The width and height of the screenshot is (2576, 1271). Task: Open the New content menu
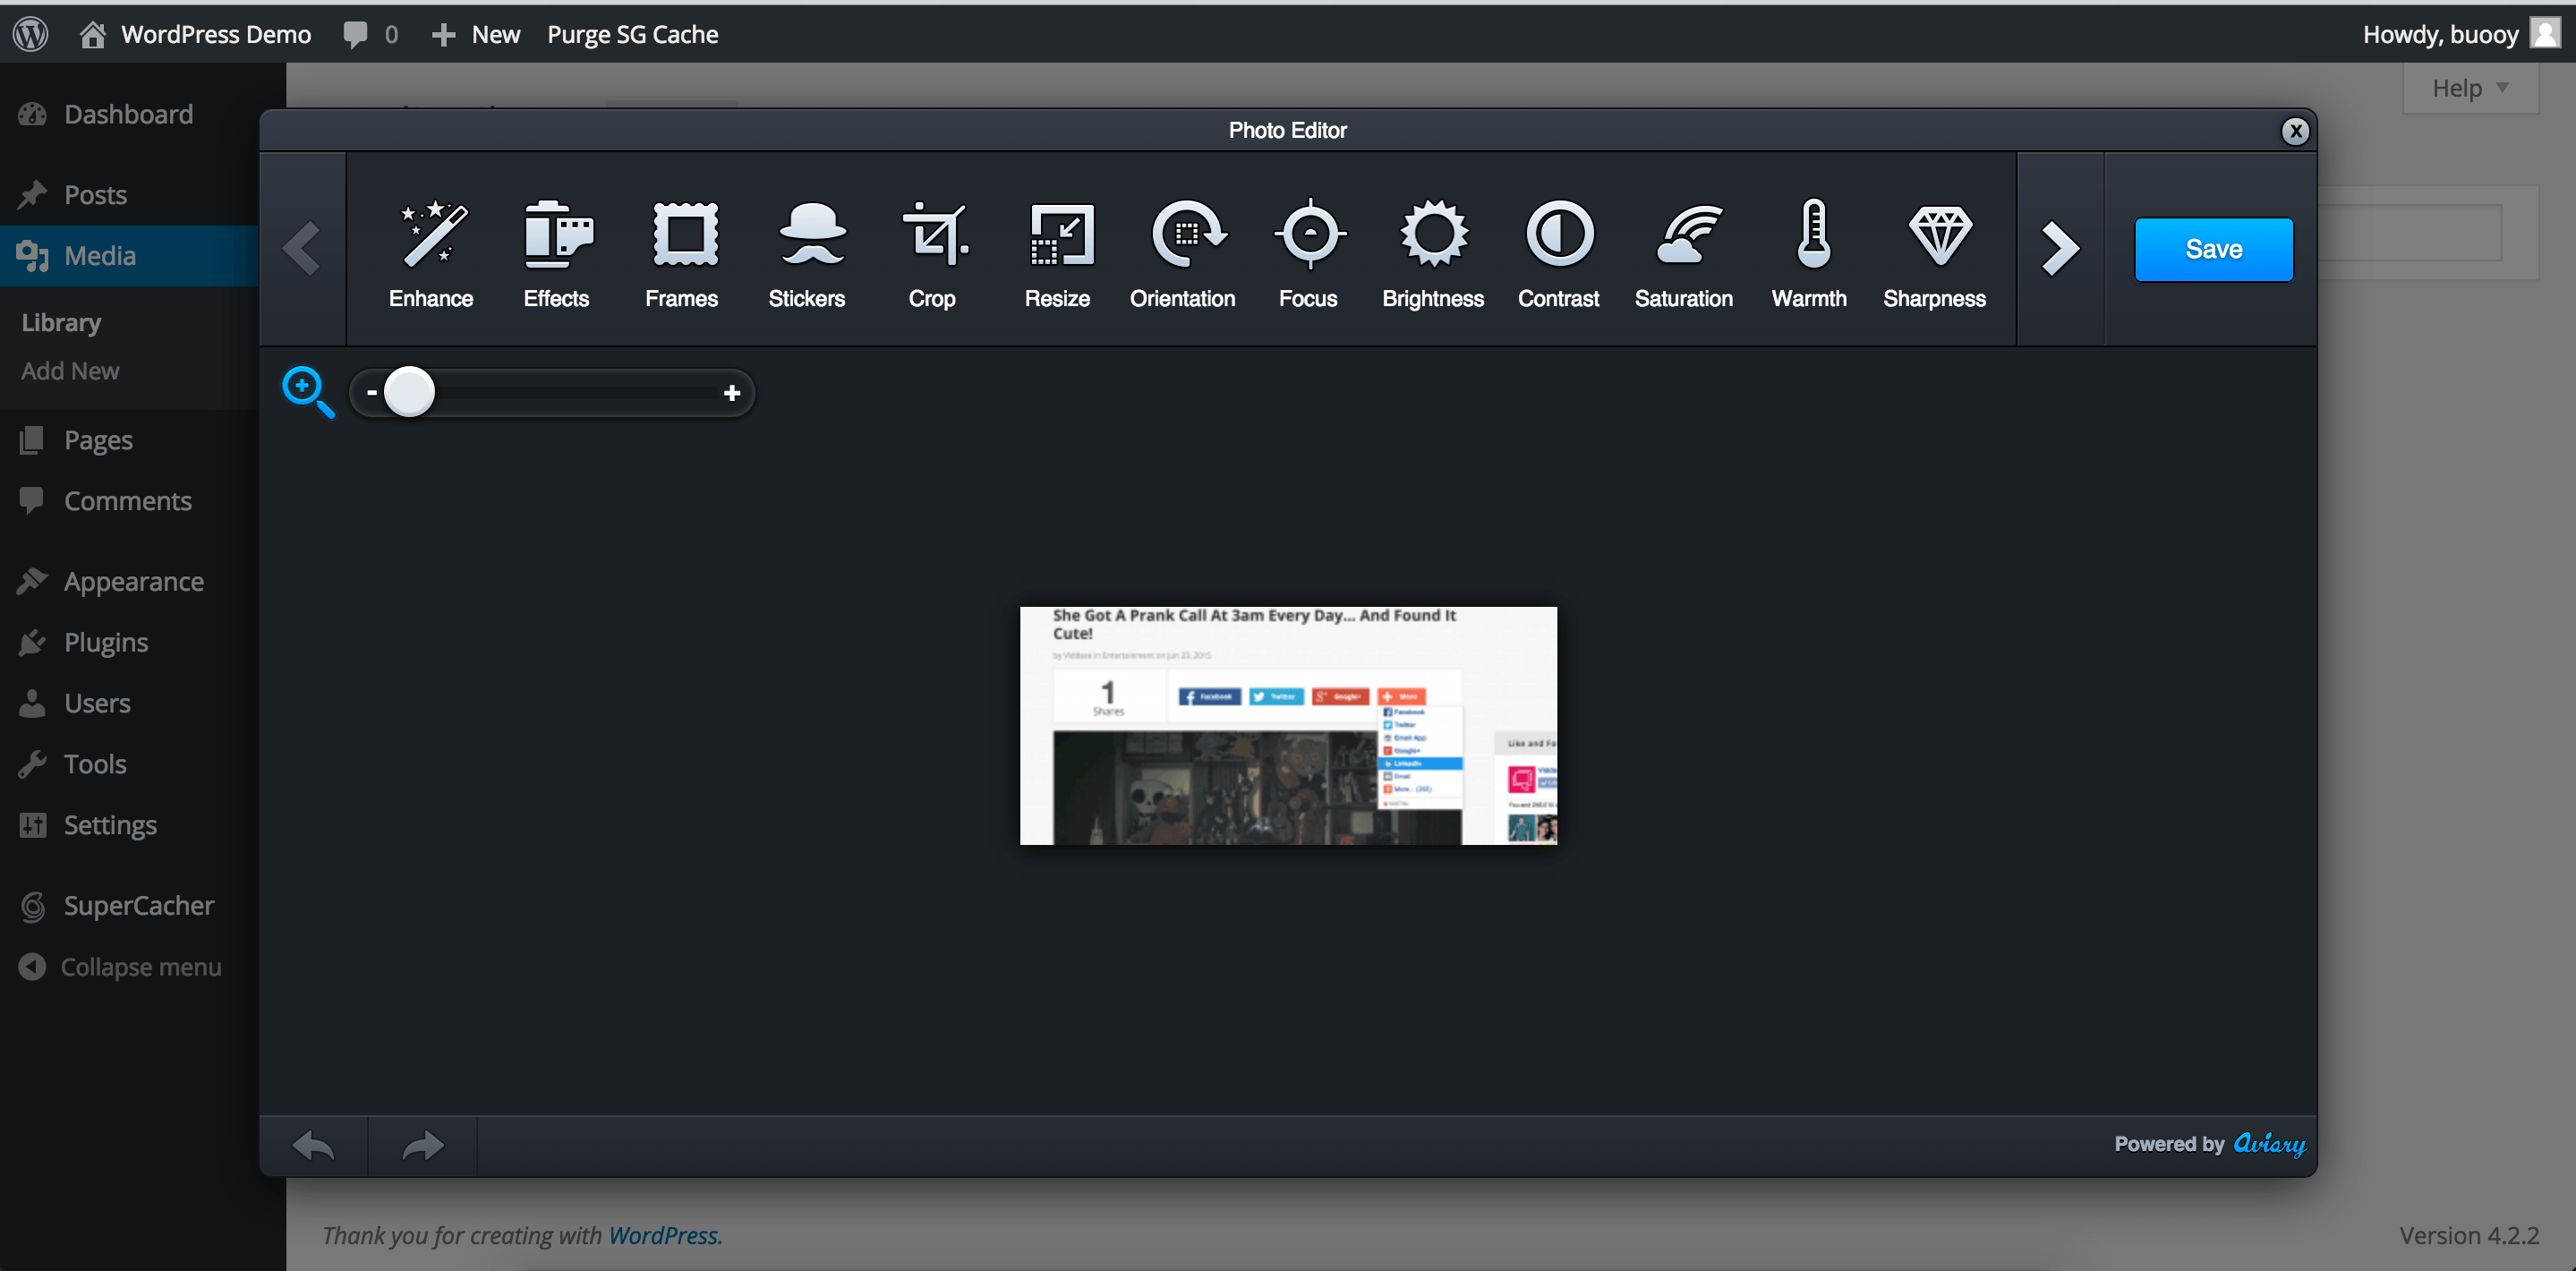pyautogui.click(x=476, y=34)
